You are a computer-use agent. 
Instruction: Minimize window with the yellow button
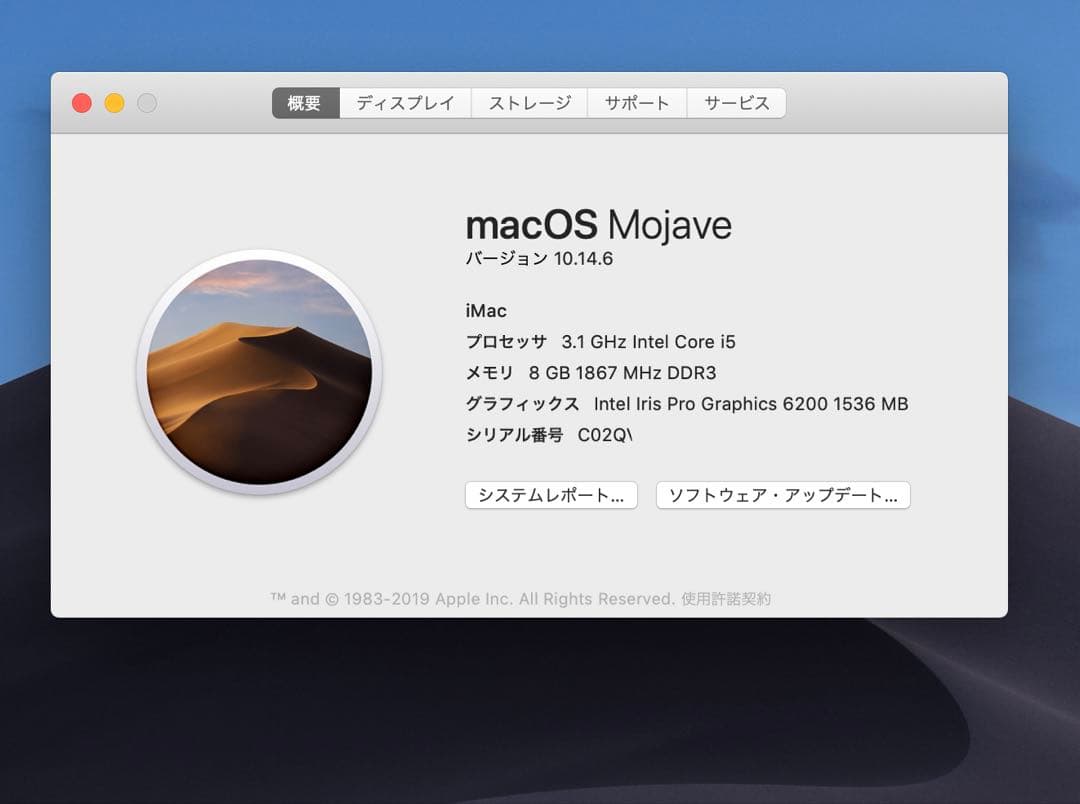114,103
